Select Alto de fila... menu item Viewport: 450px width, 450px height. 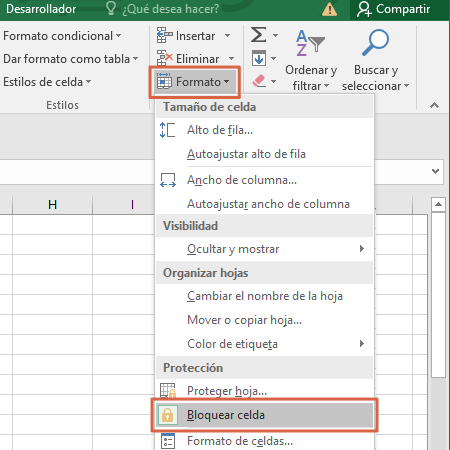(x=265, y=130)
